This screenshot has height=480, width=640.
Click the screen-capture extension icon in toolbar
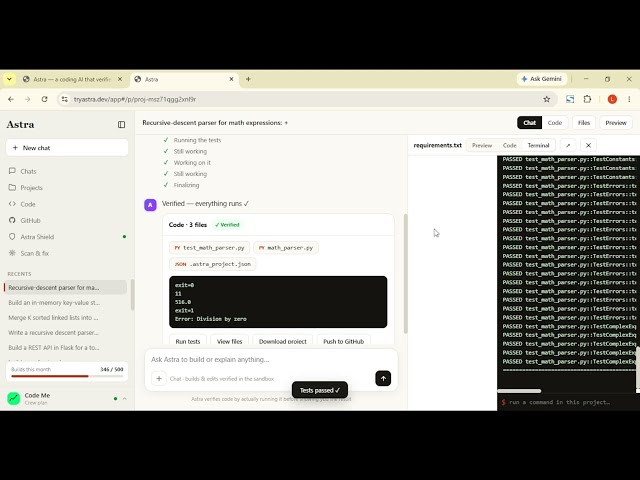[570, 99]
